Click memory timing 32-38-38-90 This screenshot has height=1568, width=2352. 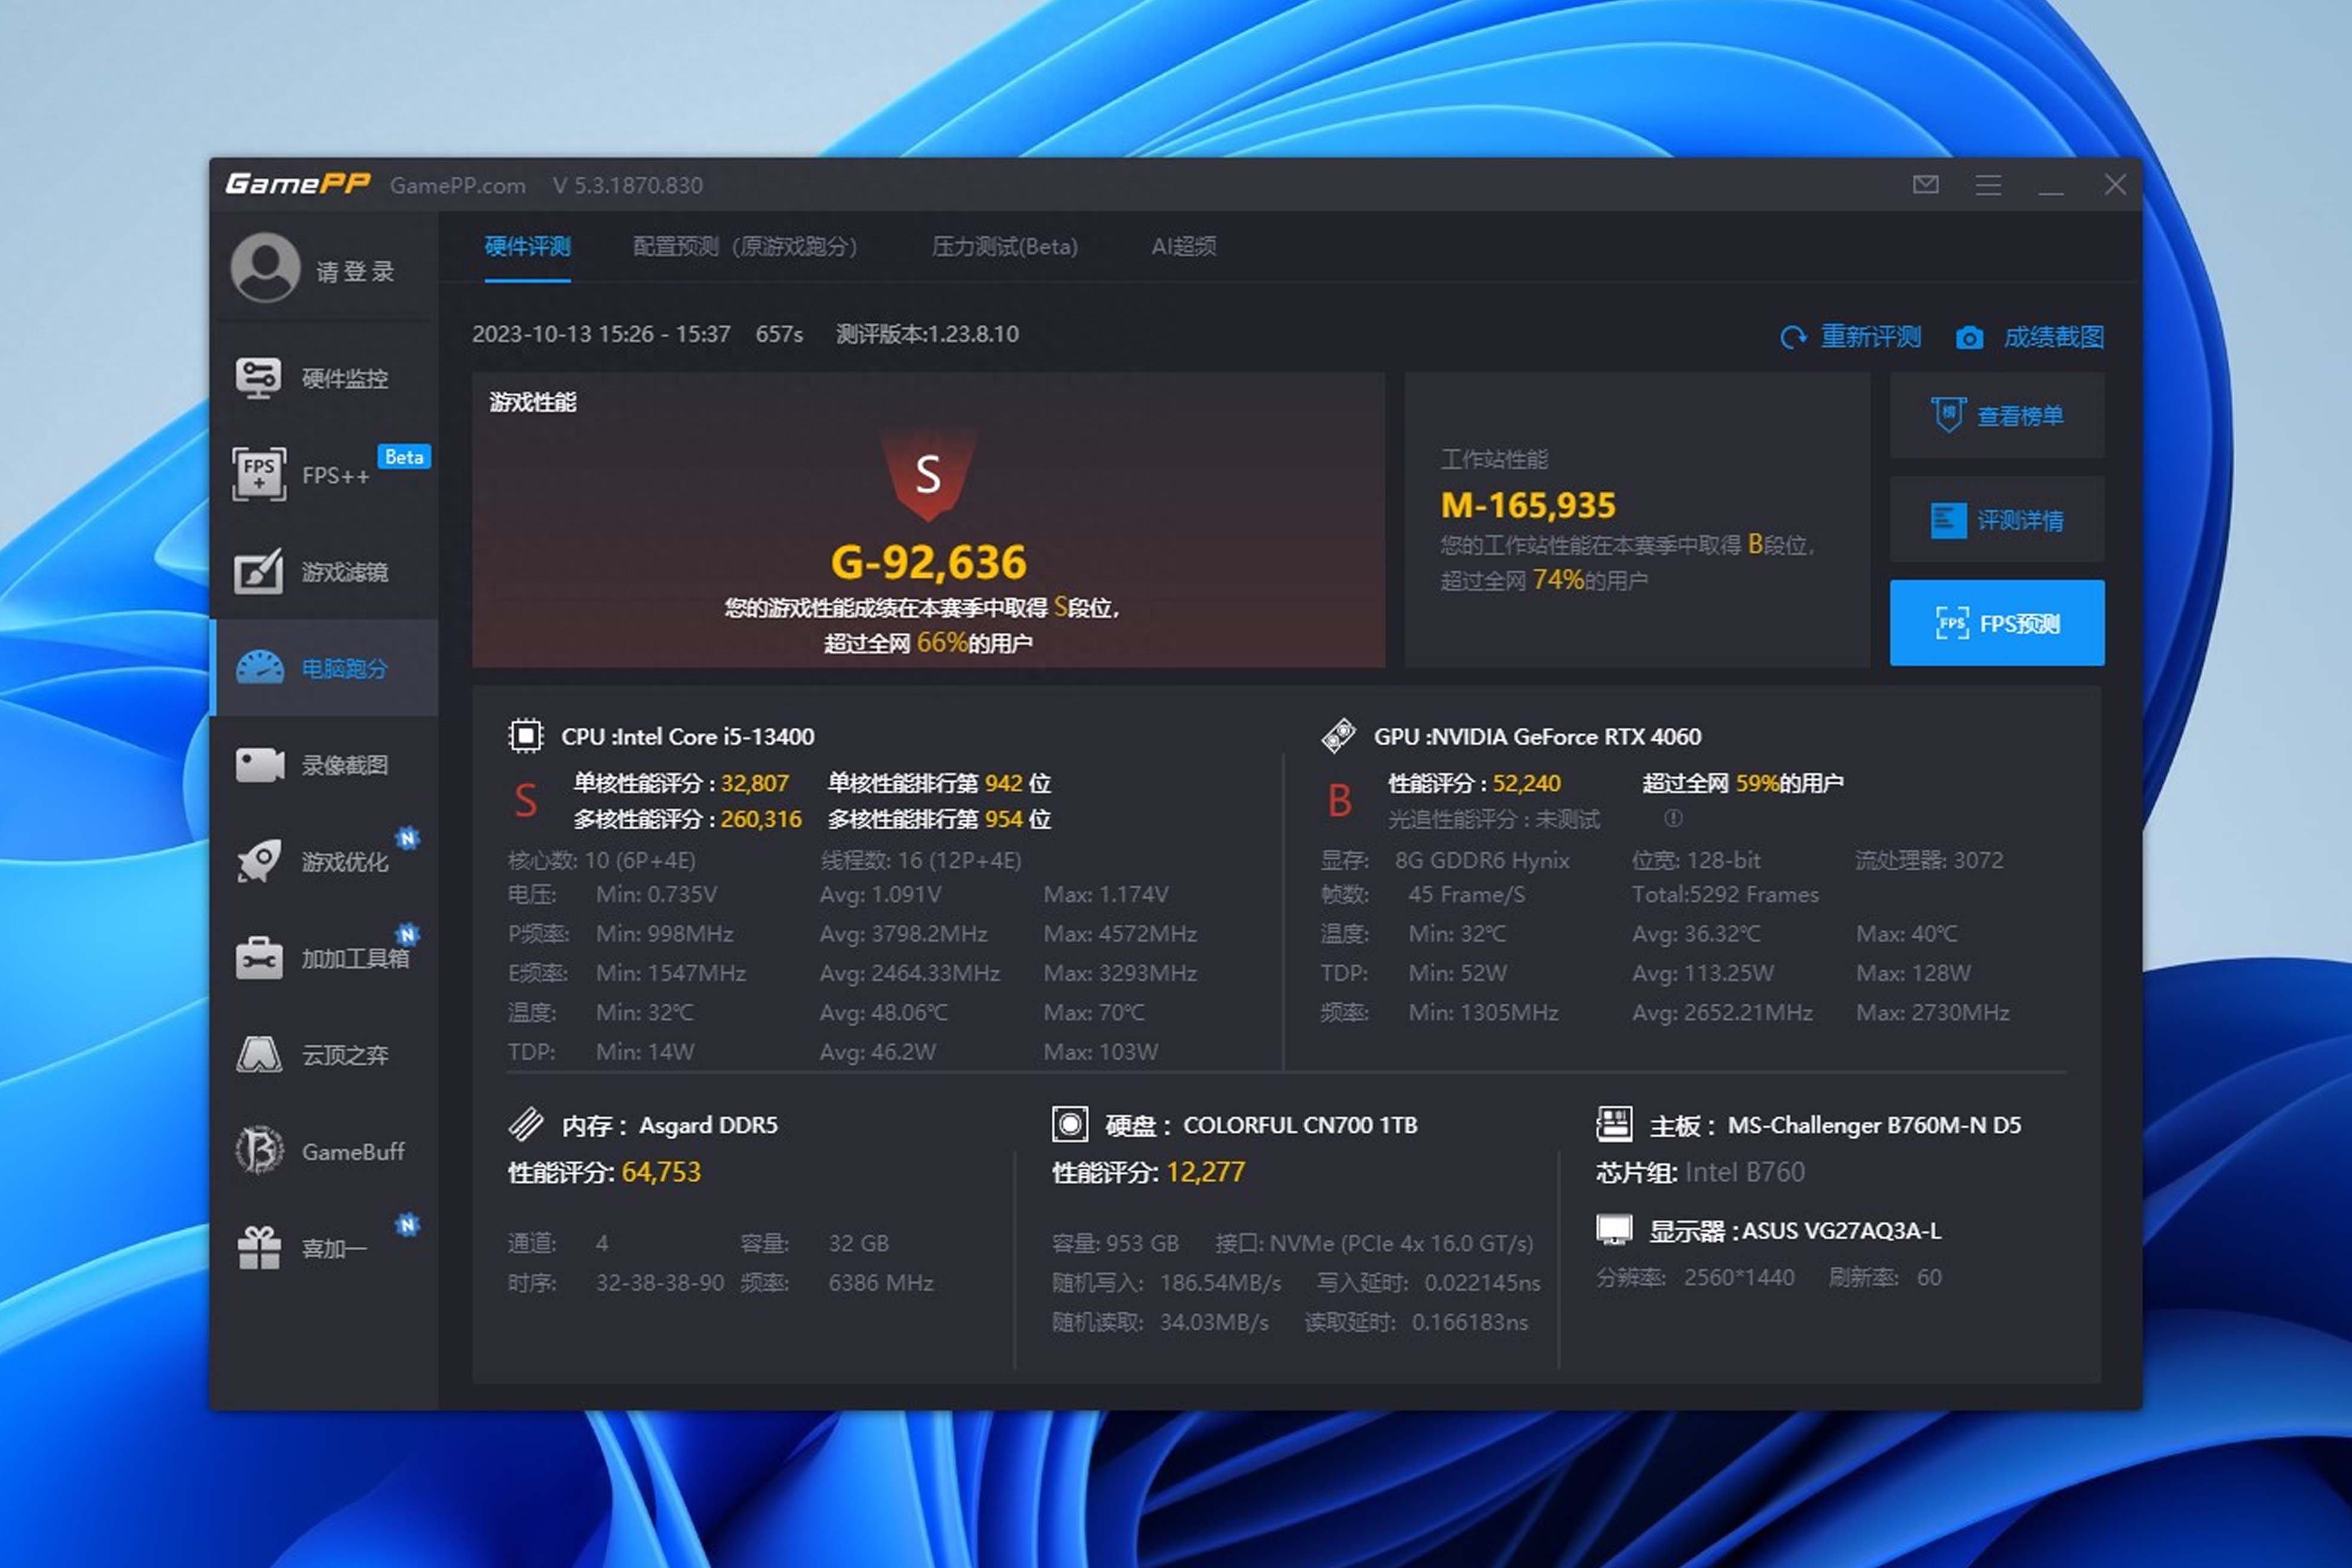point(659,1282)
